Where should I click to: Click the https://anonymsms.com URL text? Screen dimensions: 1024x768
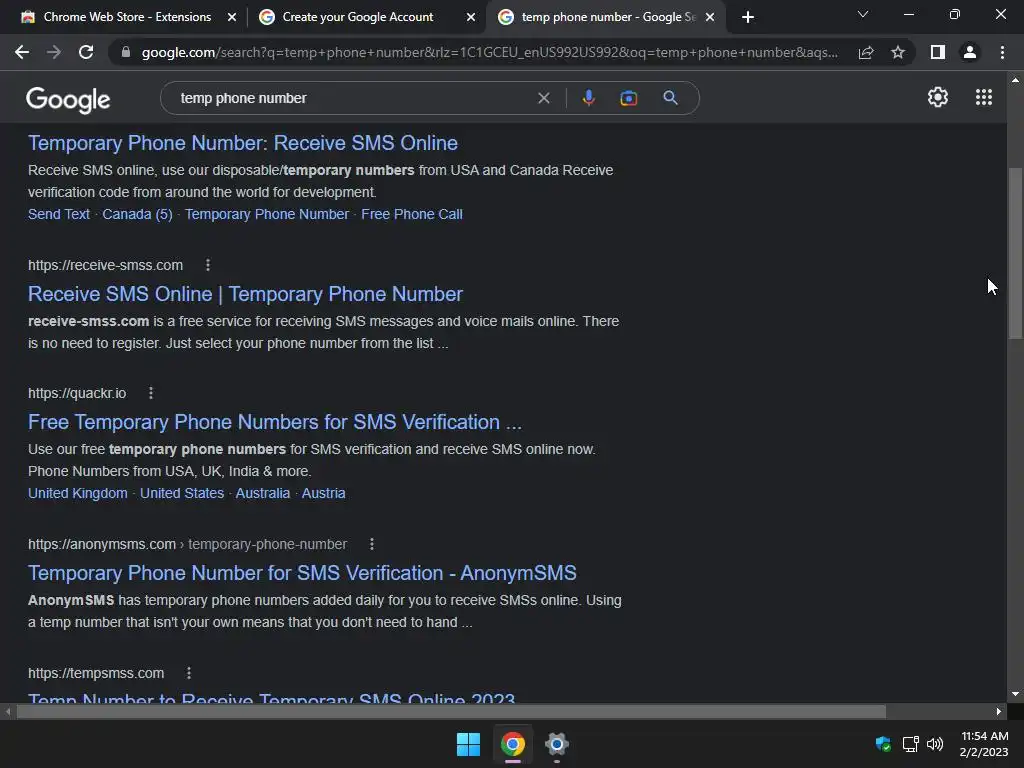pos(102,544)
